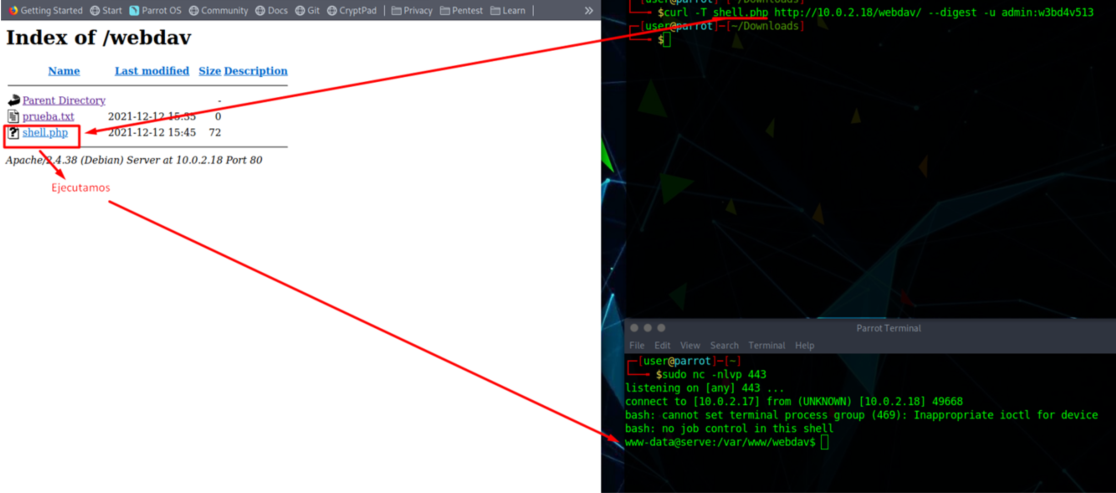Open the Getting Started Firefox bookmark

[46, 10]
